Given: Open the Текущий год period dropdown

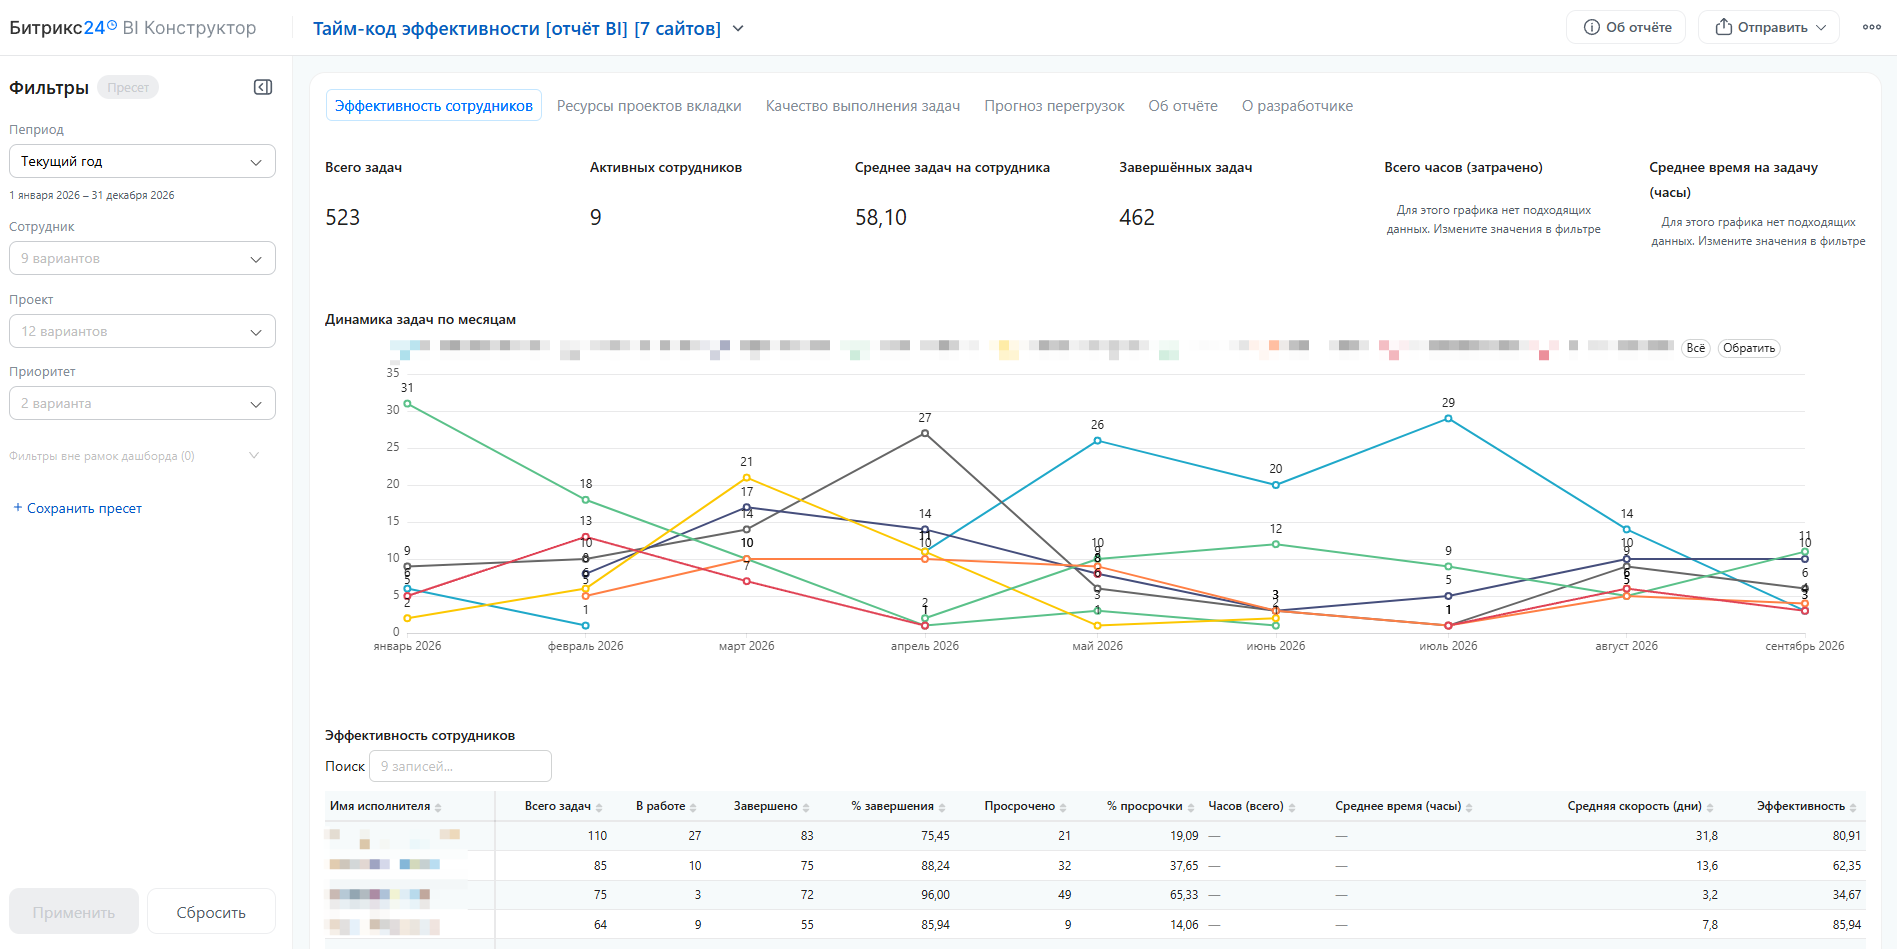Looking at the screenshot, I should click(142, 161).
